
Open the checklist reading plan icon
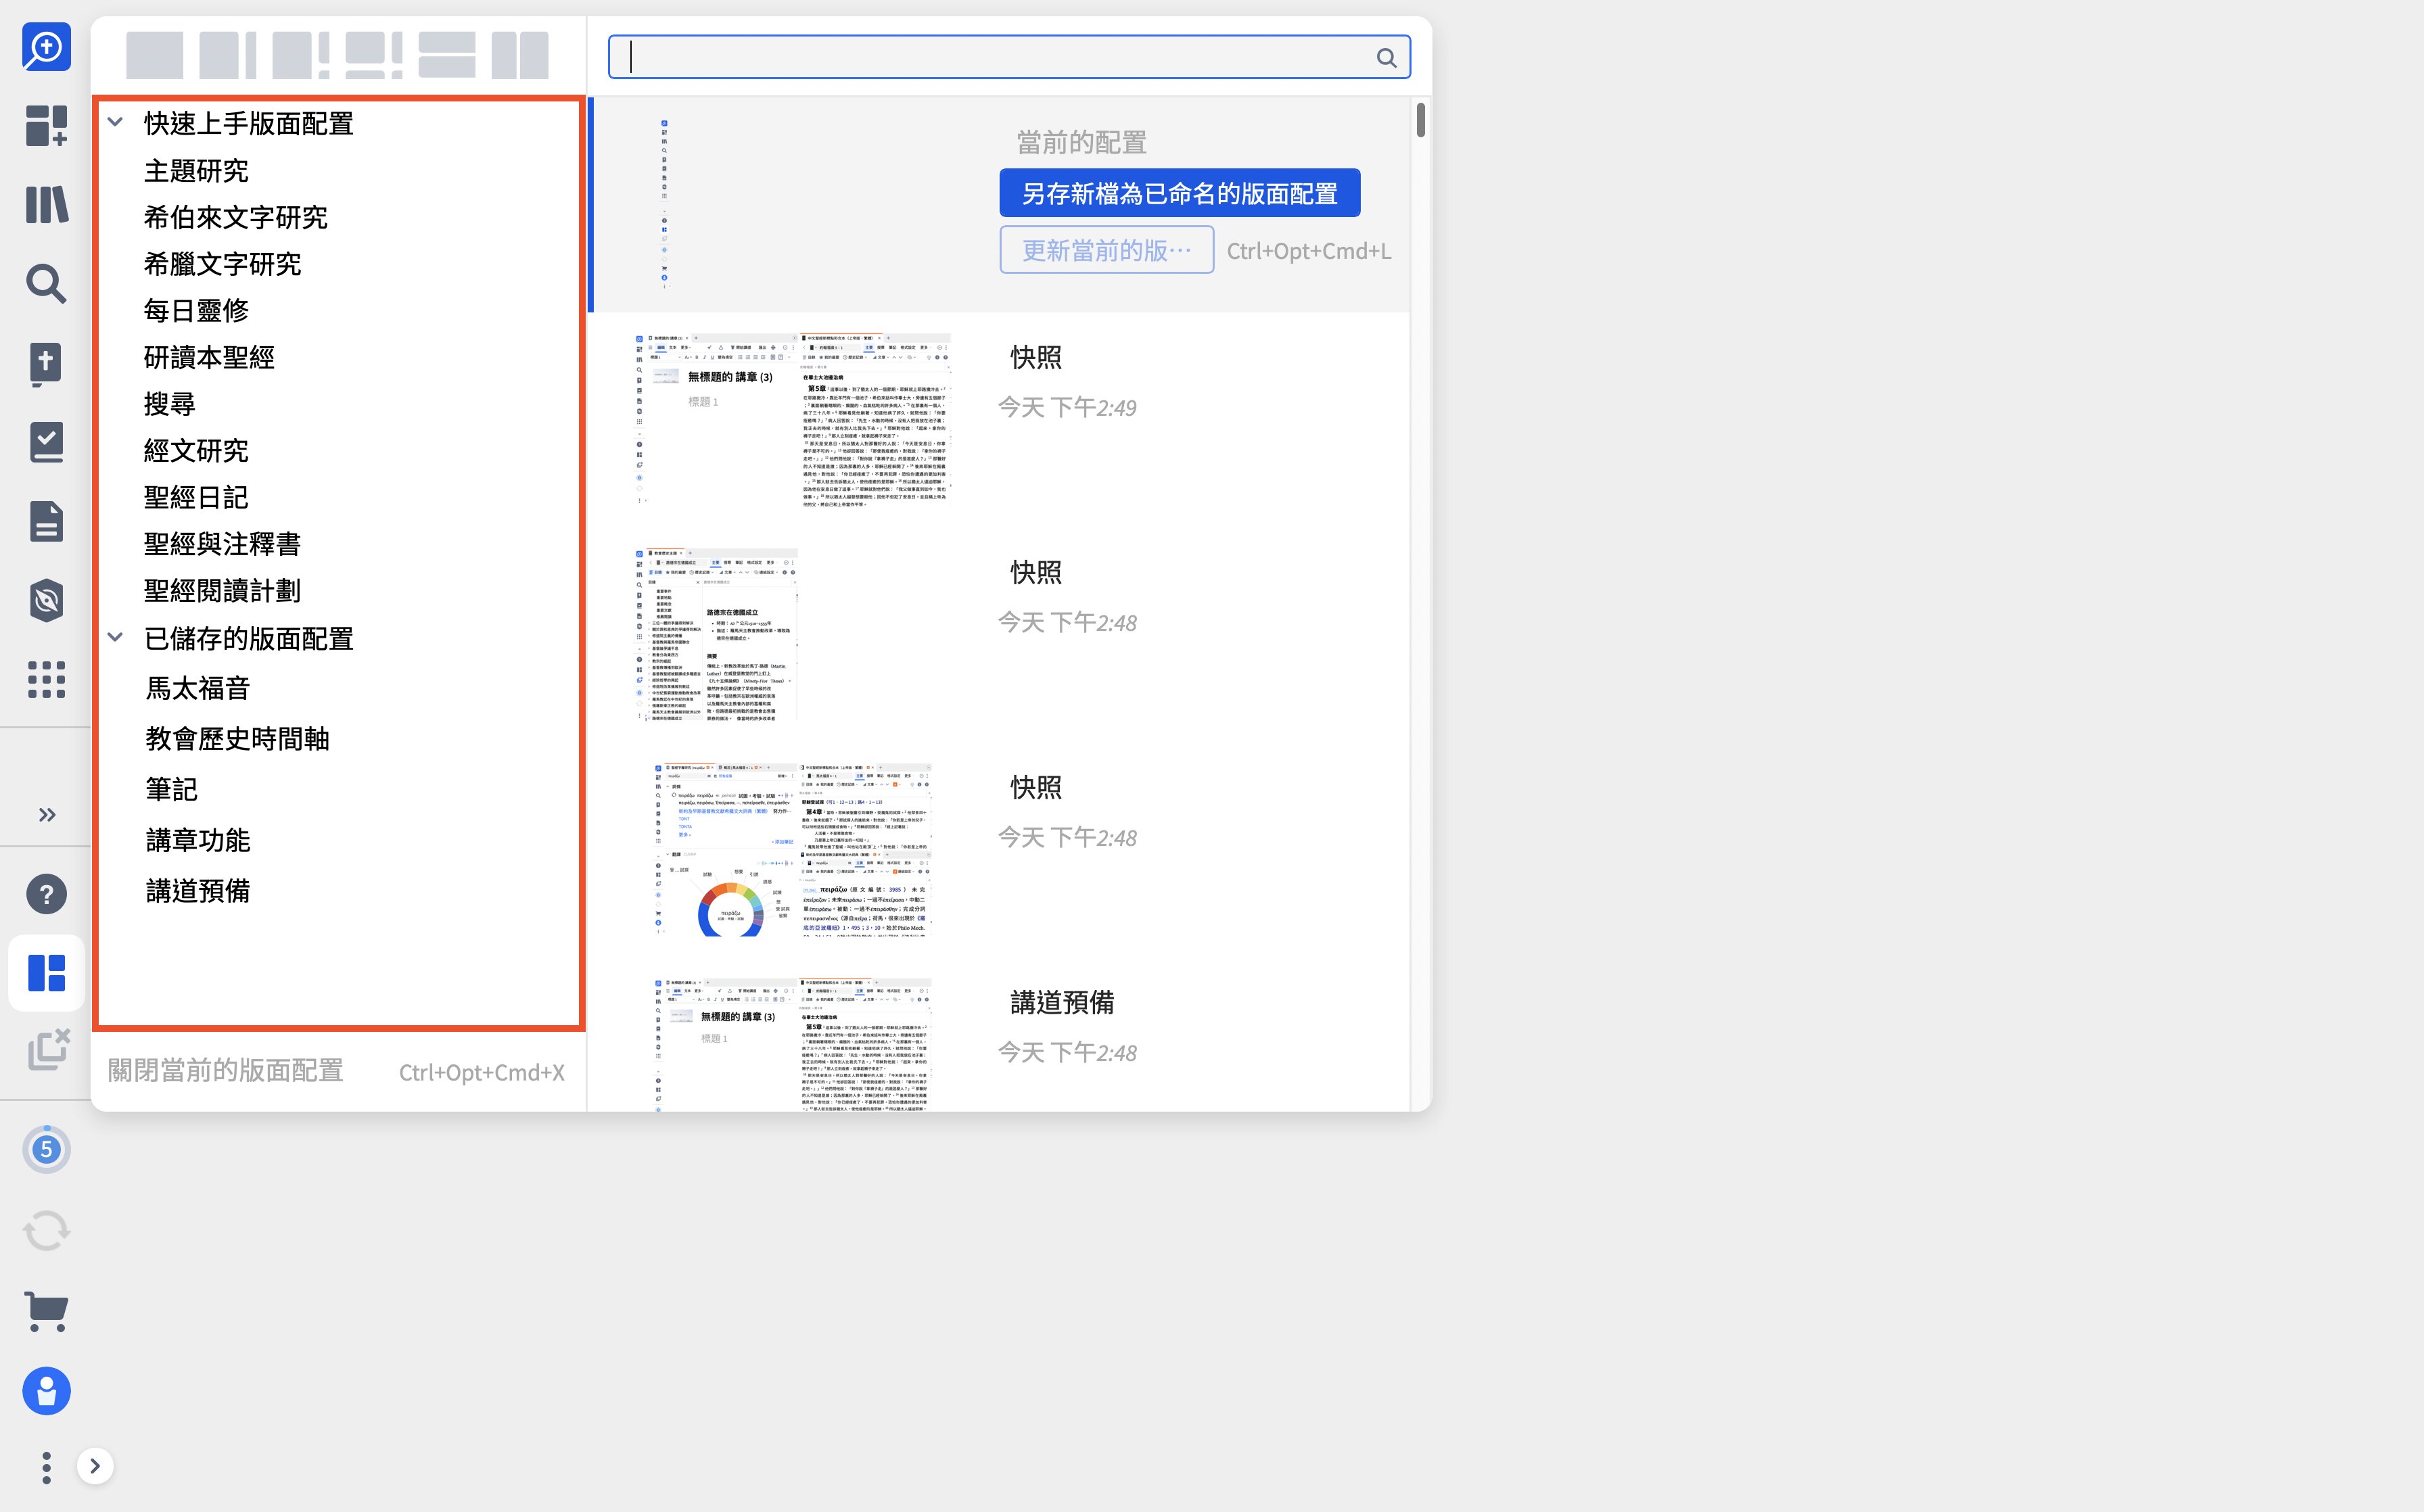click(x=46, y=442)
